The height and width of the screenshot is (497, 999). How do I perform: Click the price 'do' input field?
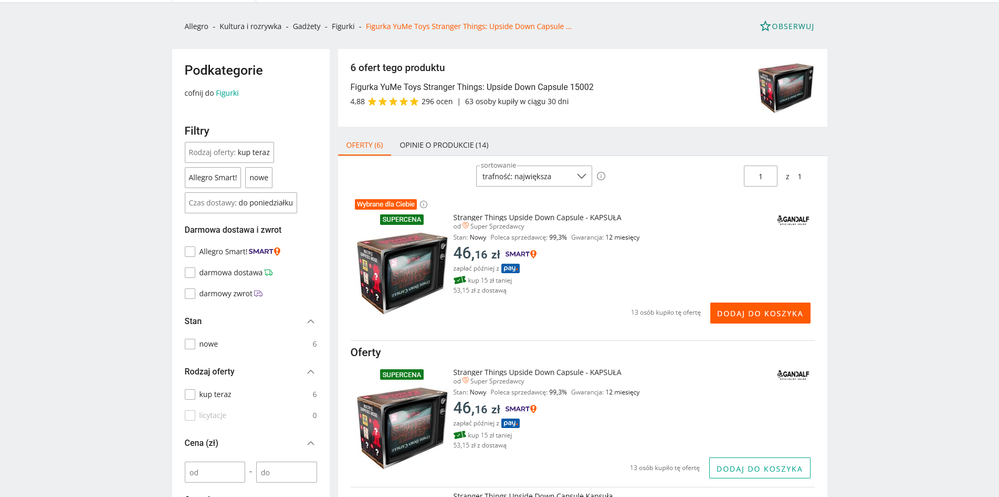tap(287, 472)
